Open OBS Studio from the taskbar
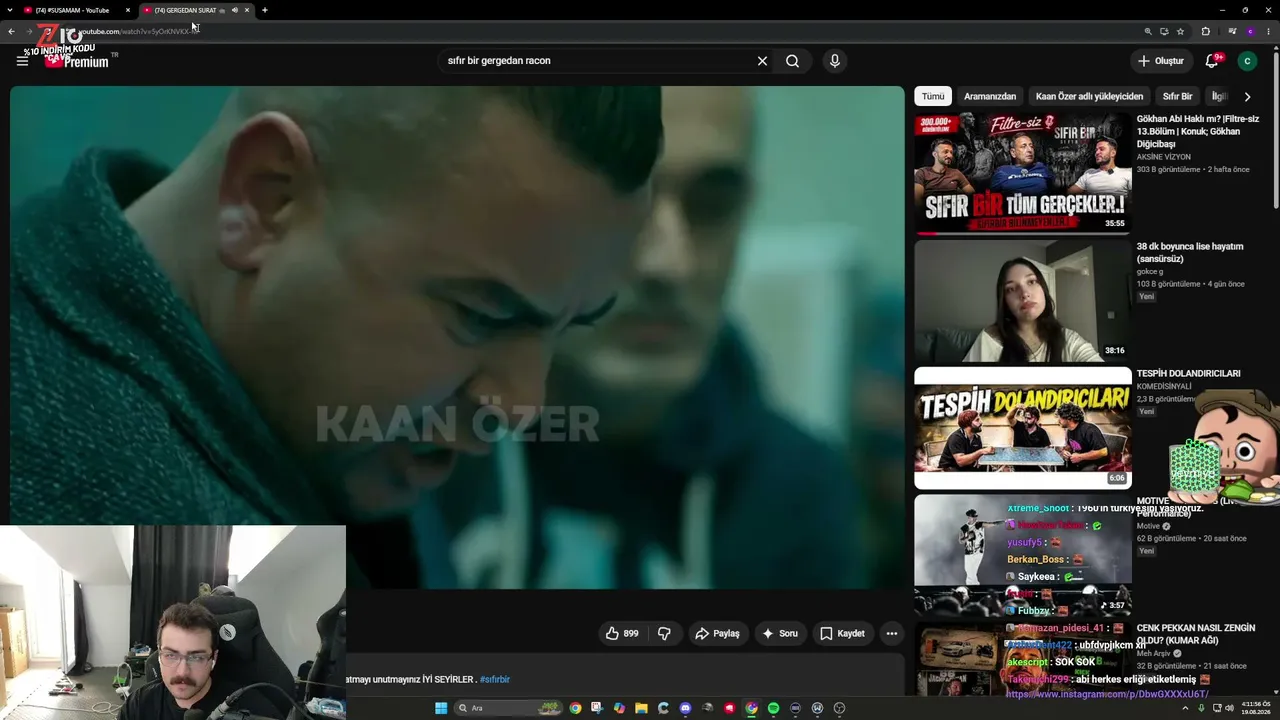1280x720 pixels. pyautogui.click(x=839, y=708)
